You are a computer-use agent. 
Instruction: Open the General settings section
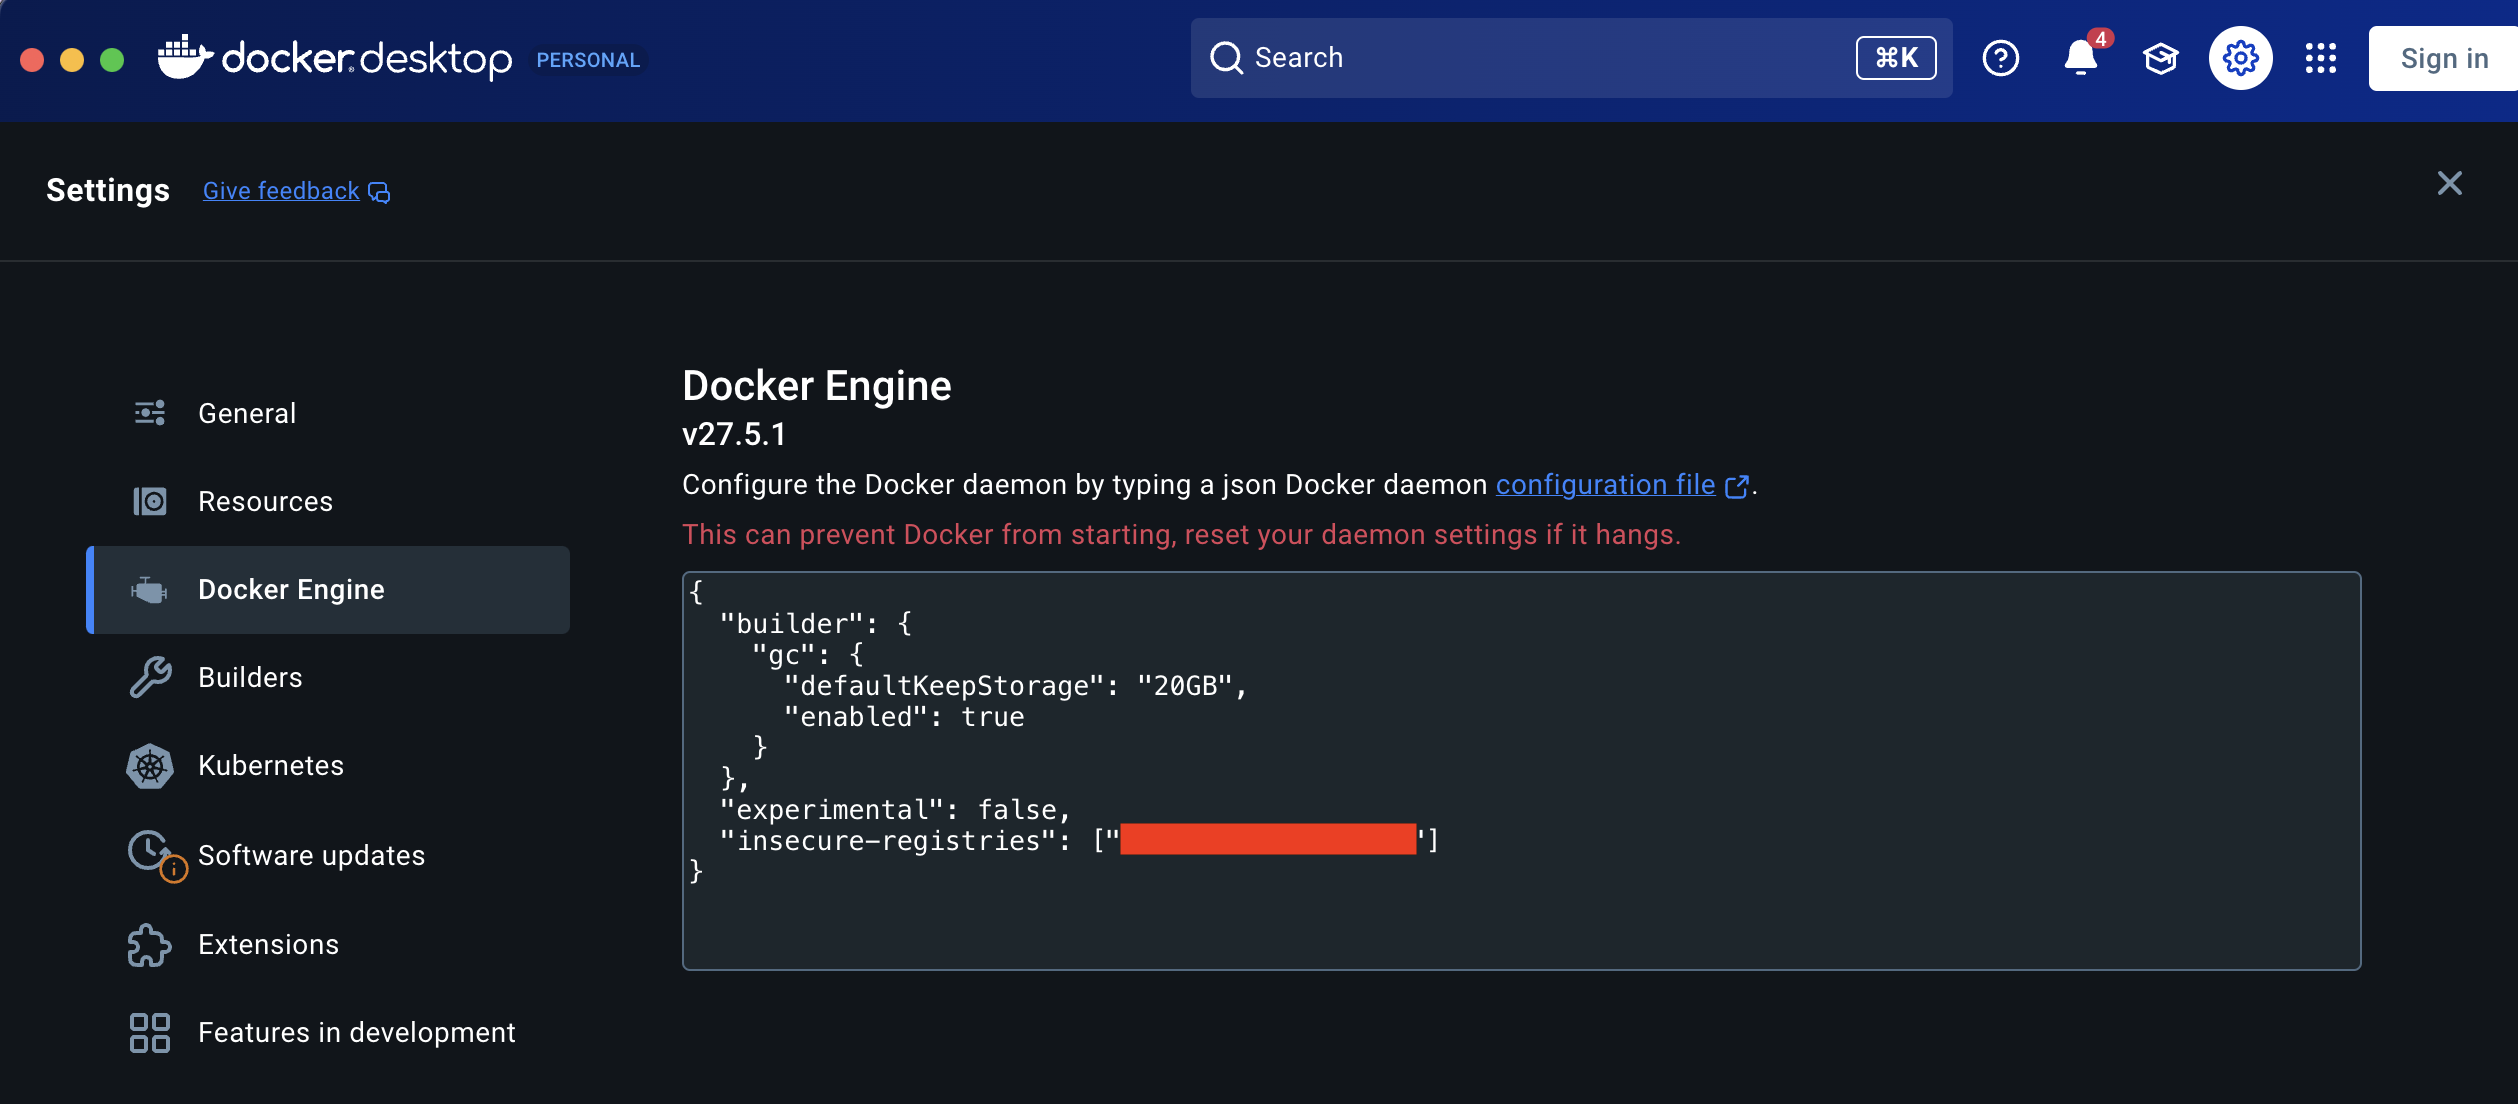(246, 413)
